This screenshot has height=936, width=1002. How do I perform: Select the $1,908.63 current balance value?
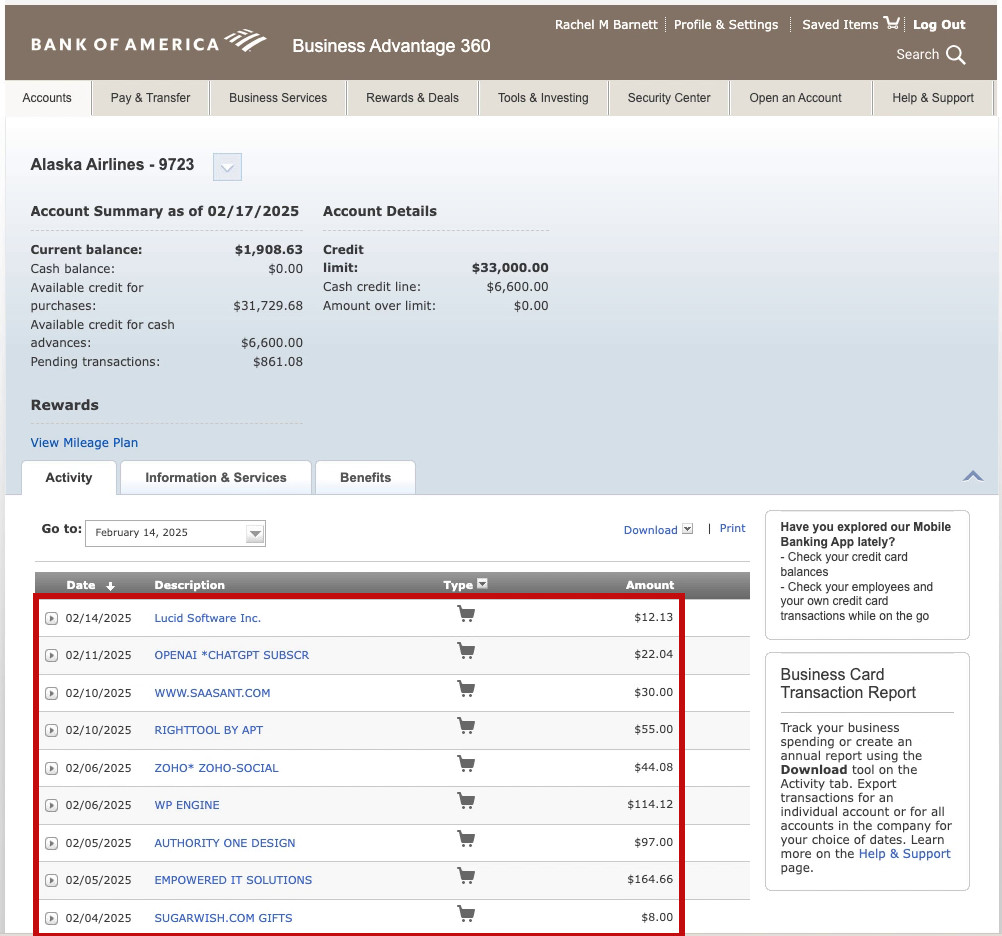(268, 250)
